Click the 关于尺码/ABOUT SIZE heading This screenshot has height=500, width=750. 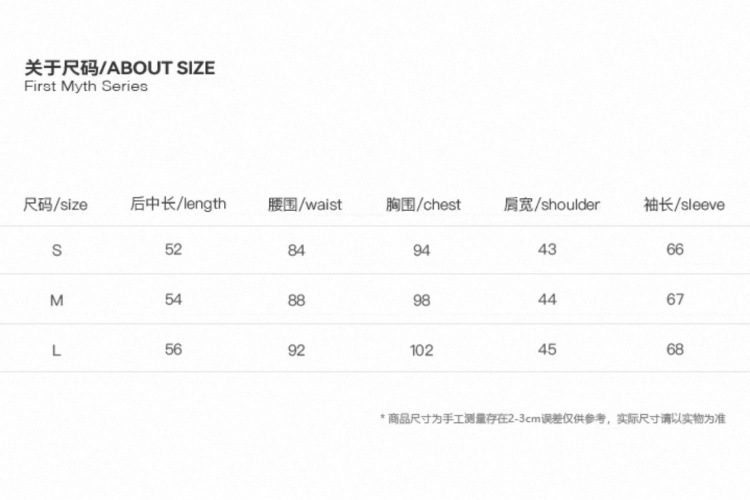(119, 68)
